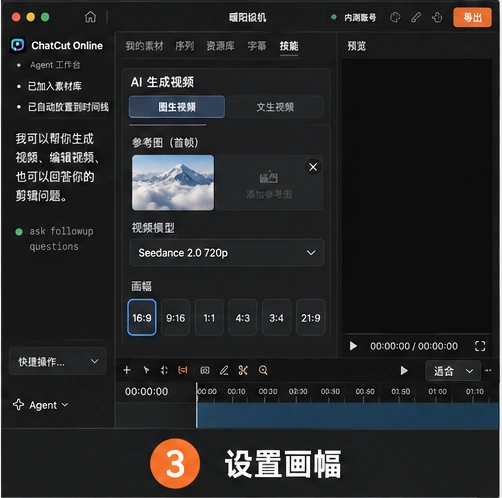The height and width of the screenshot is (498, 502).
Task: Click the 00:10 mark on the timeline ruler
Action: [236, 391]
